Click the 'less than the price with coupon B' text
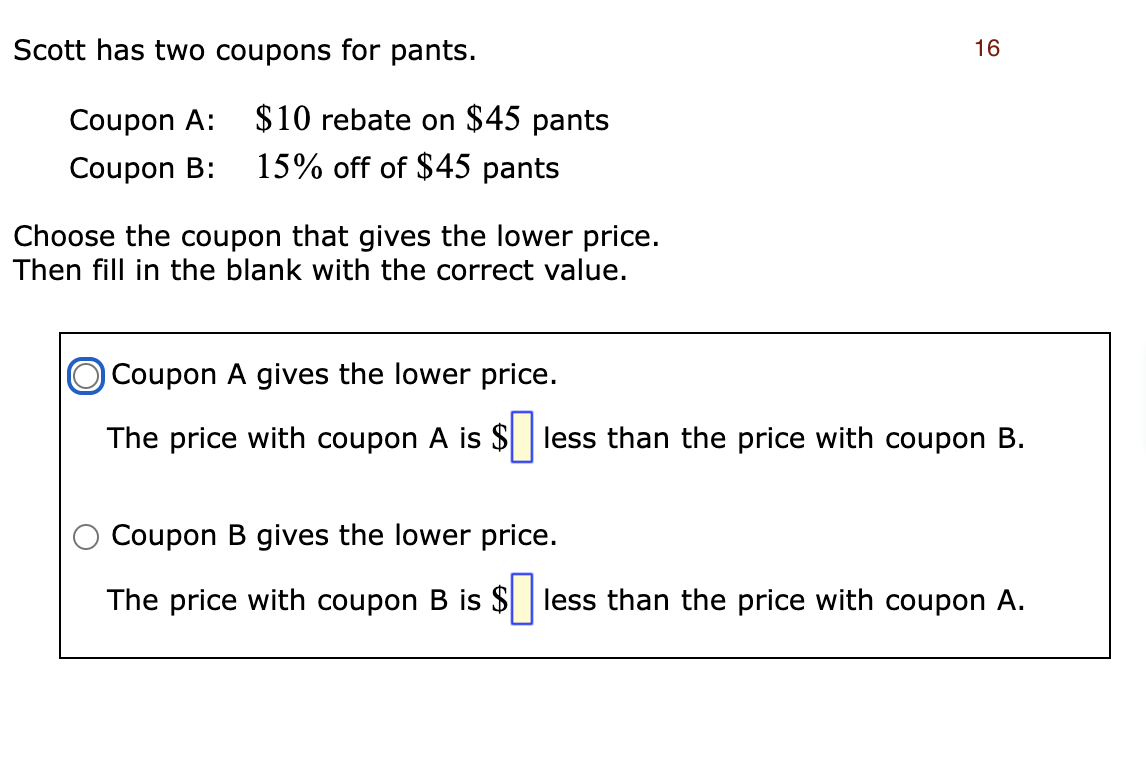 784,439
